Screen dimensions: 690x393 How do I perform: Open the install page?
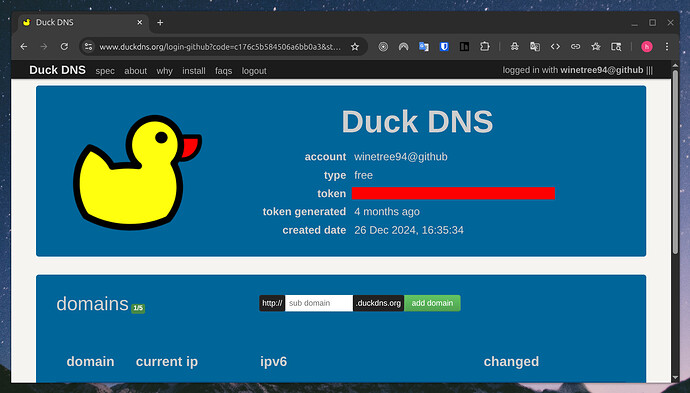tap(194, 71)
